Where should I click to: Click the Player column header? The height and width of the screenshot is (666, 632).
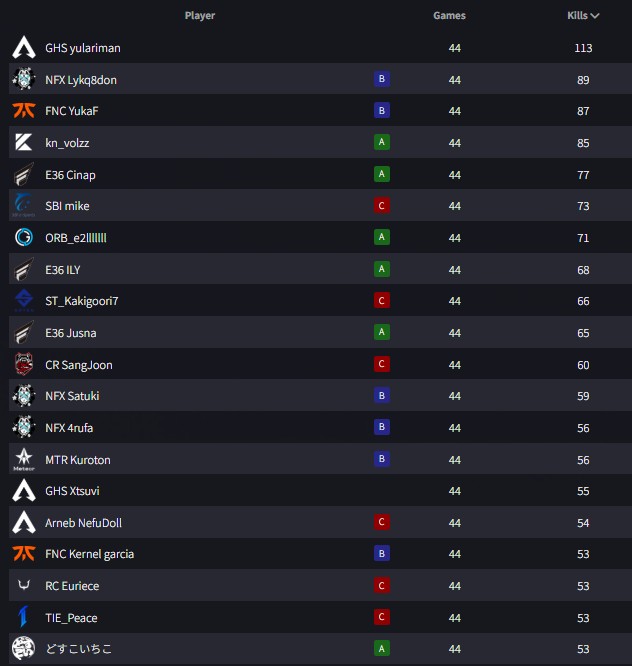point(200,16)
